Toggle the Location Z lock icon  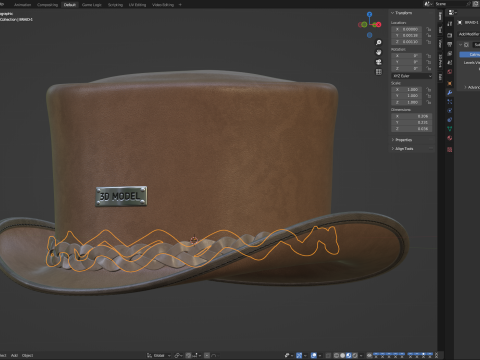(429, 42)
